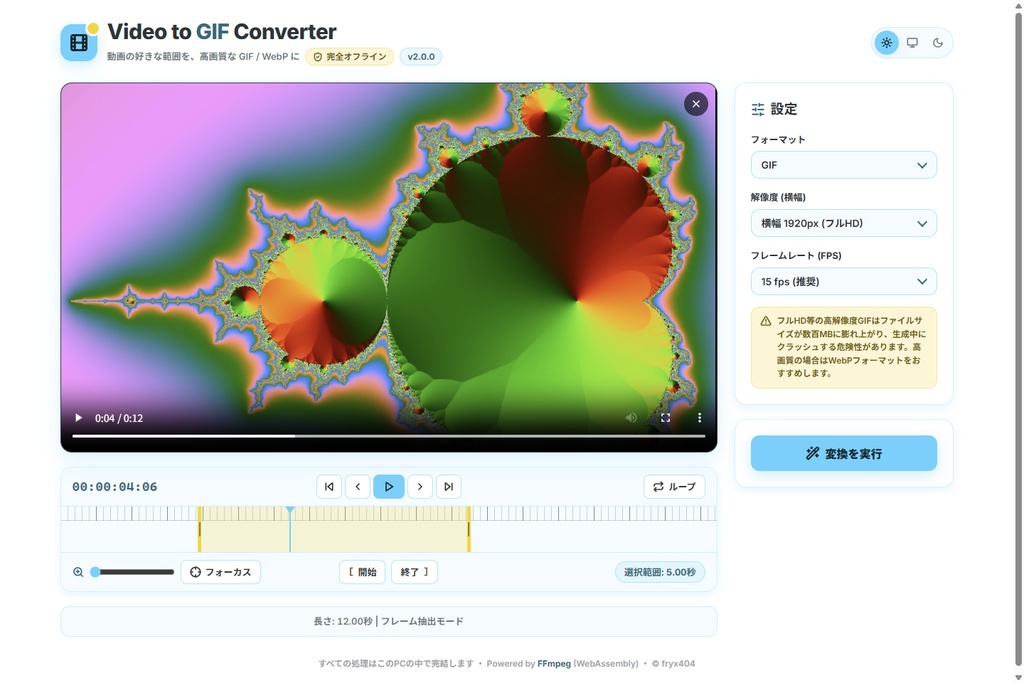The height and width of the screenshot is (683, 1024).
Task: Click the 完全オフライン badge
Action: [349, 57]
